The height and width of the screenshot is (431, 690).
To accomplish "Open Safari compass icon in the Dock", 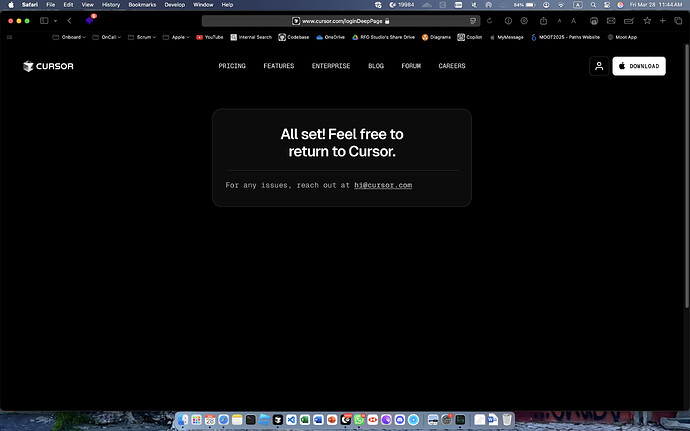I will click(x=224, y=420).
